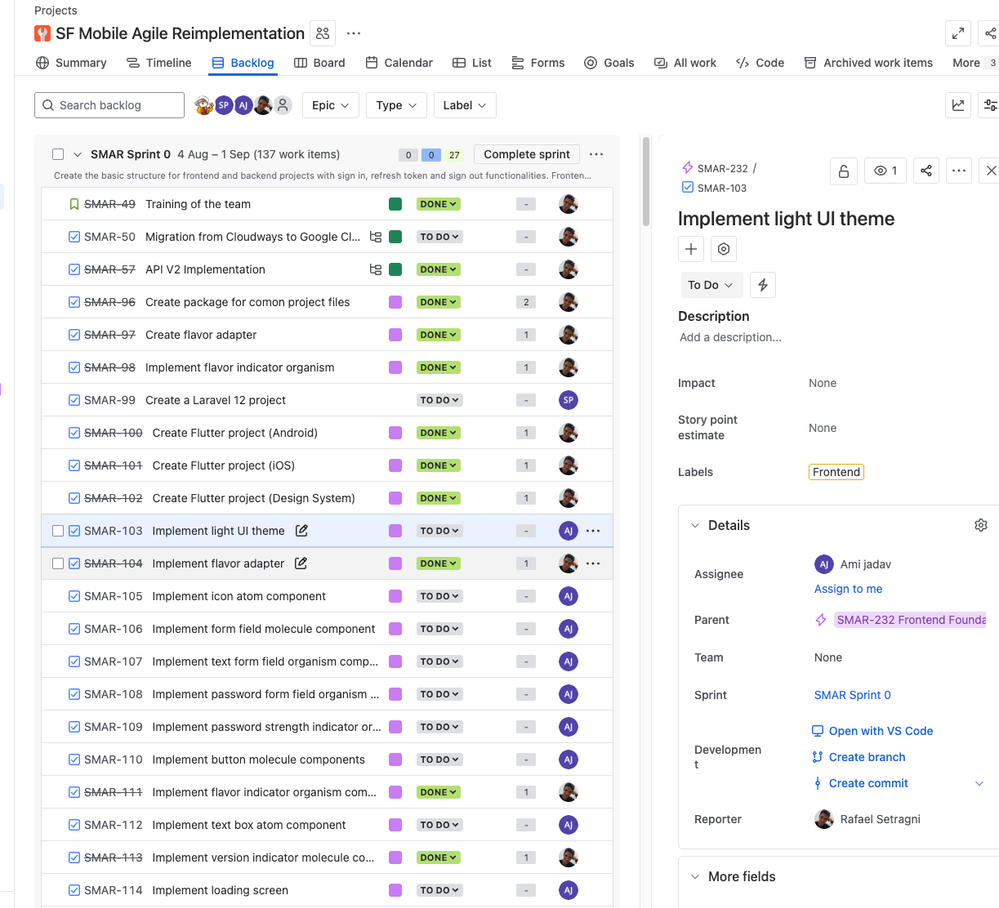This screenshot has height=908, width=999.
Task: Select the SMAR Sprint 0 checkbox
Action: pyautogui.click(x=58, y=154)
